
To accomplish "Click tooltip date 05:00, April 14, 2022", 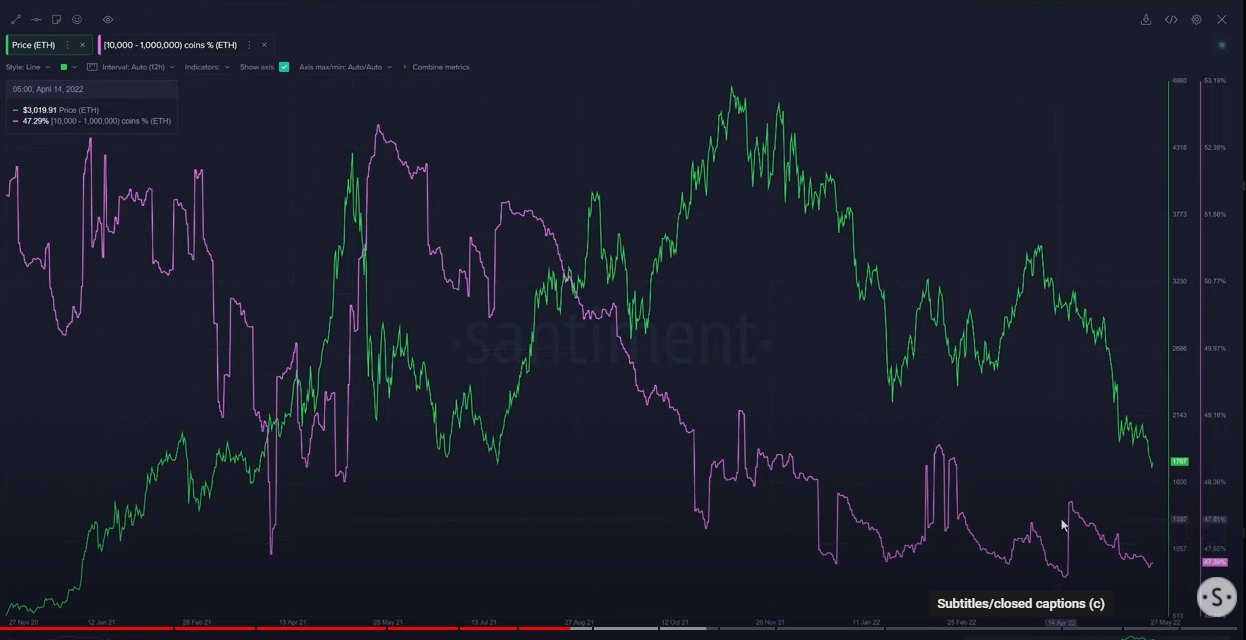I will tap(48, 90).
